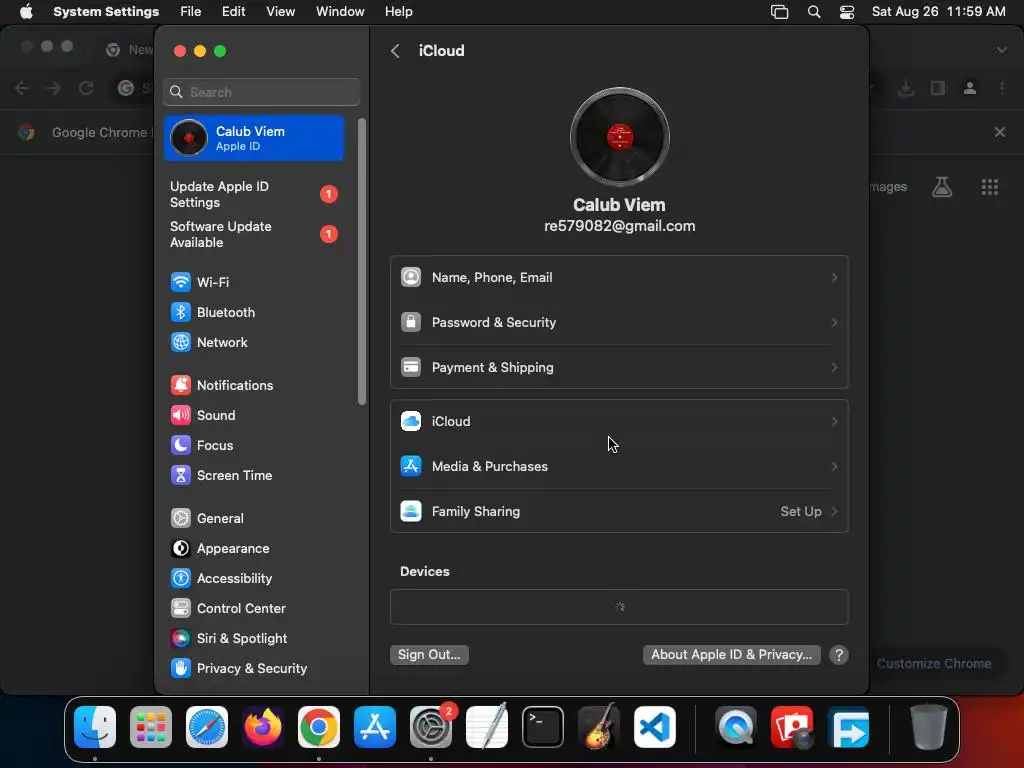Open Safari from the Dock

click(x=207, y=727)
